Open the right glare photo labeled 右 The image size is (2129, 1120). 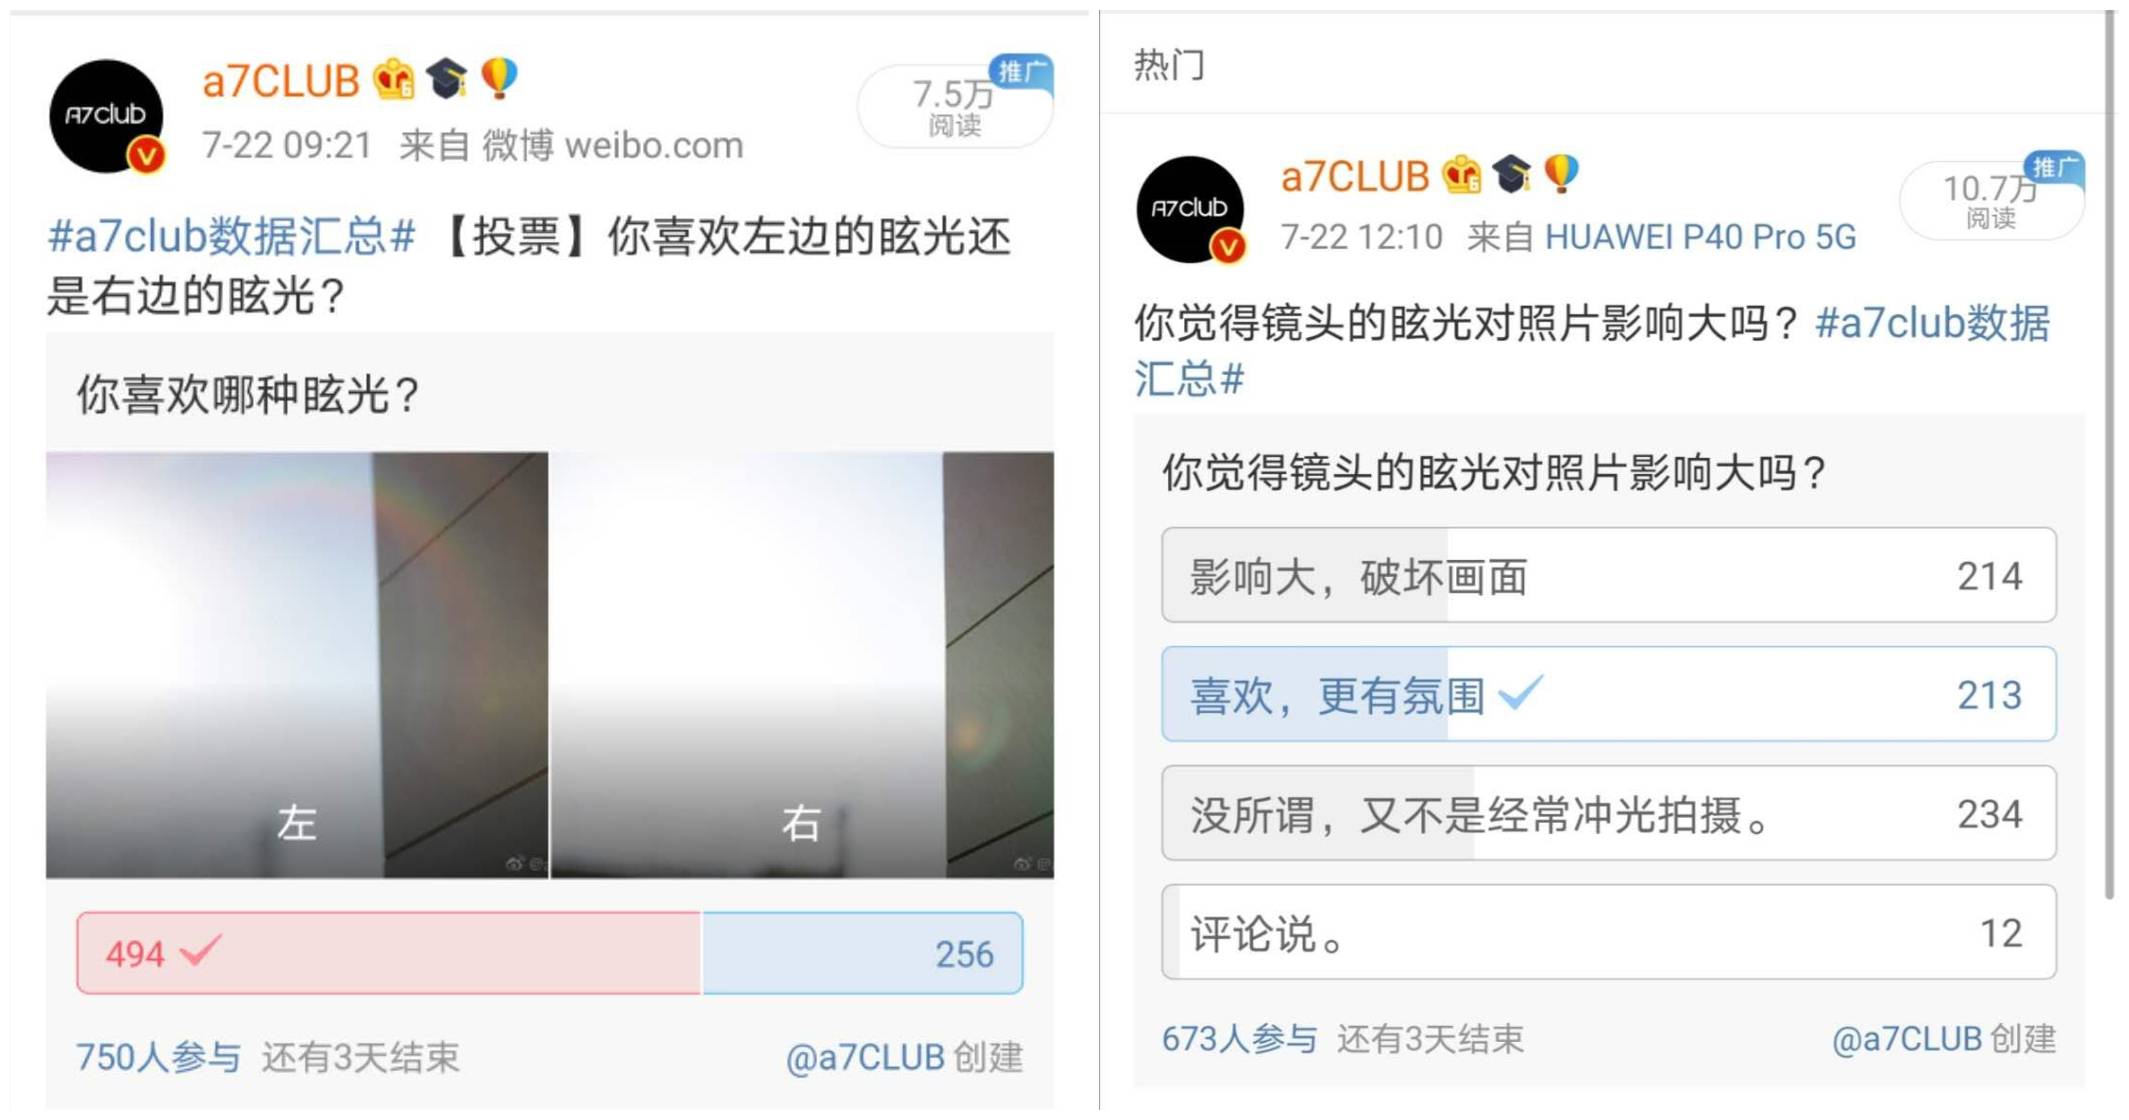coord(802,665)
